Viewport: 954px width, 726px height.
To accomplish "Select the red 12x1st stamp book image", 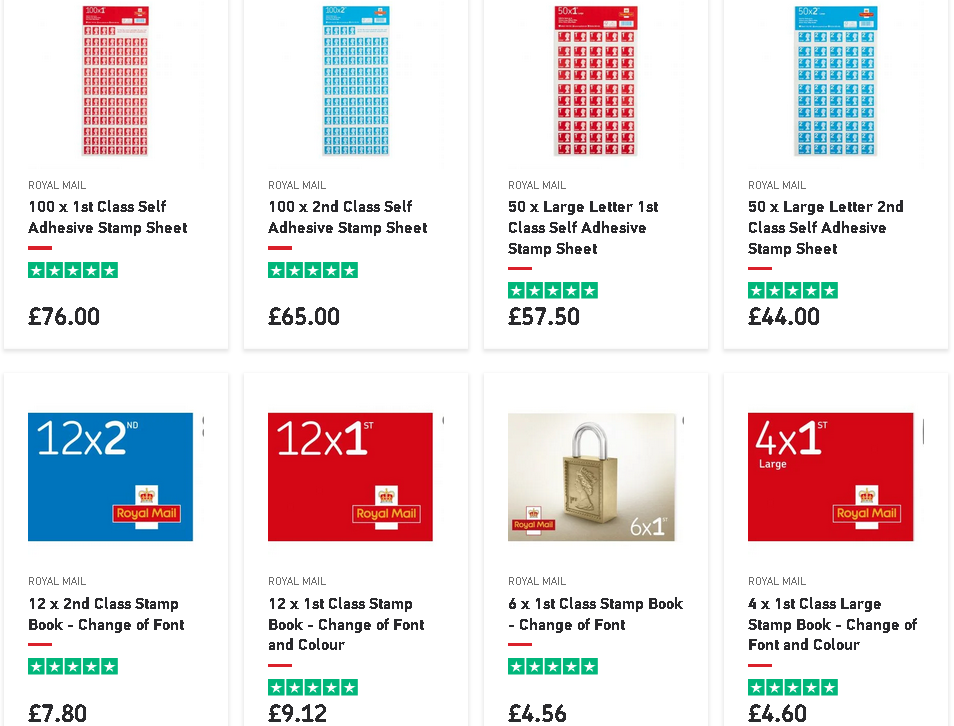I will (x=350, y=477).
